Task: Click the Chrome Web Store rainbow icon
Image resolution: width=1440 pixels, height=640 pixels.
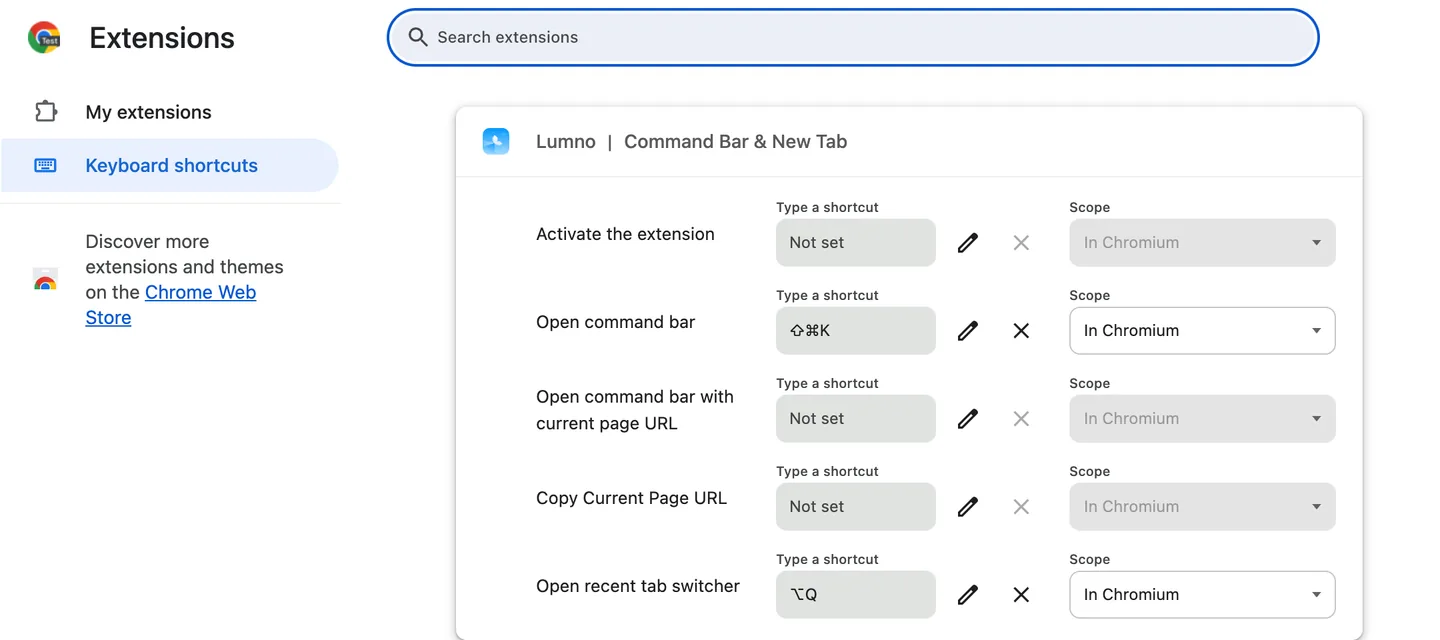Action: (45, 279)
